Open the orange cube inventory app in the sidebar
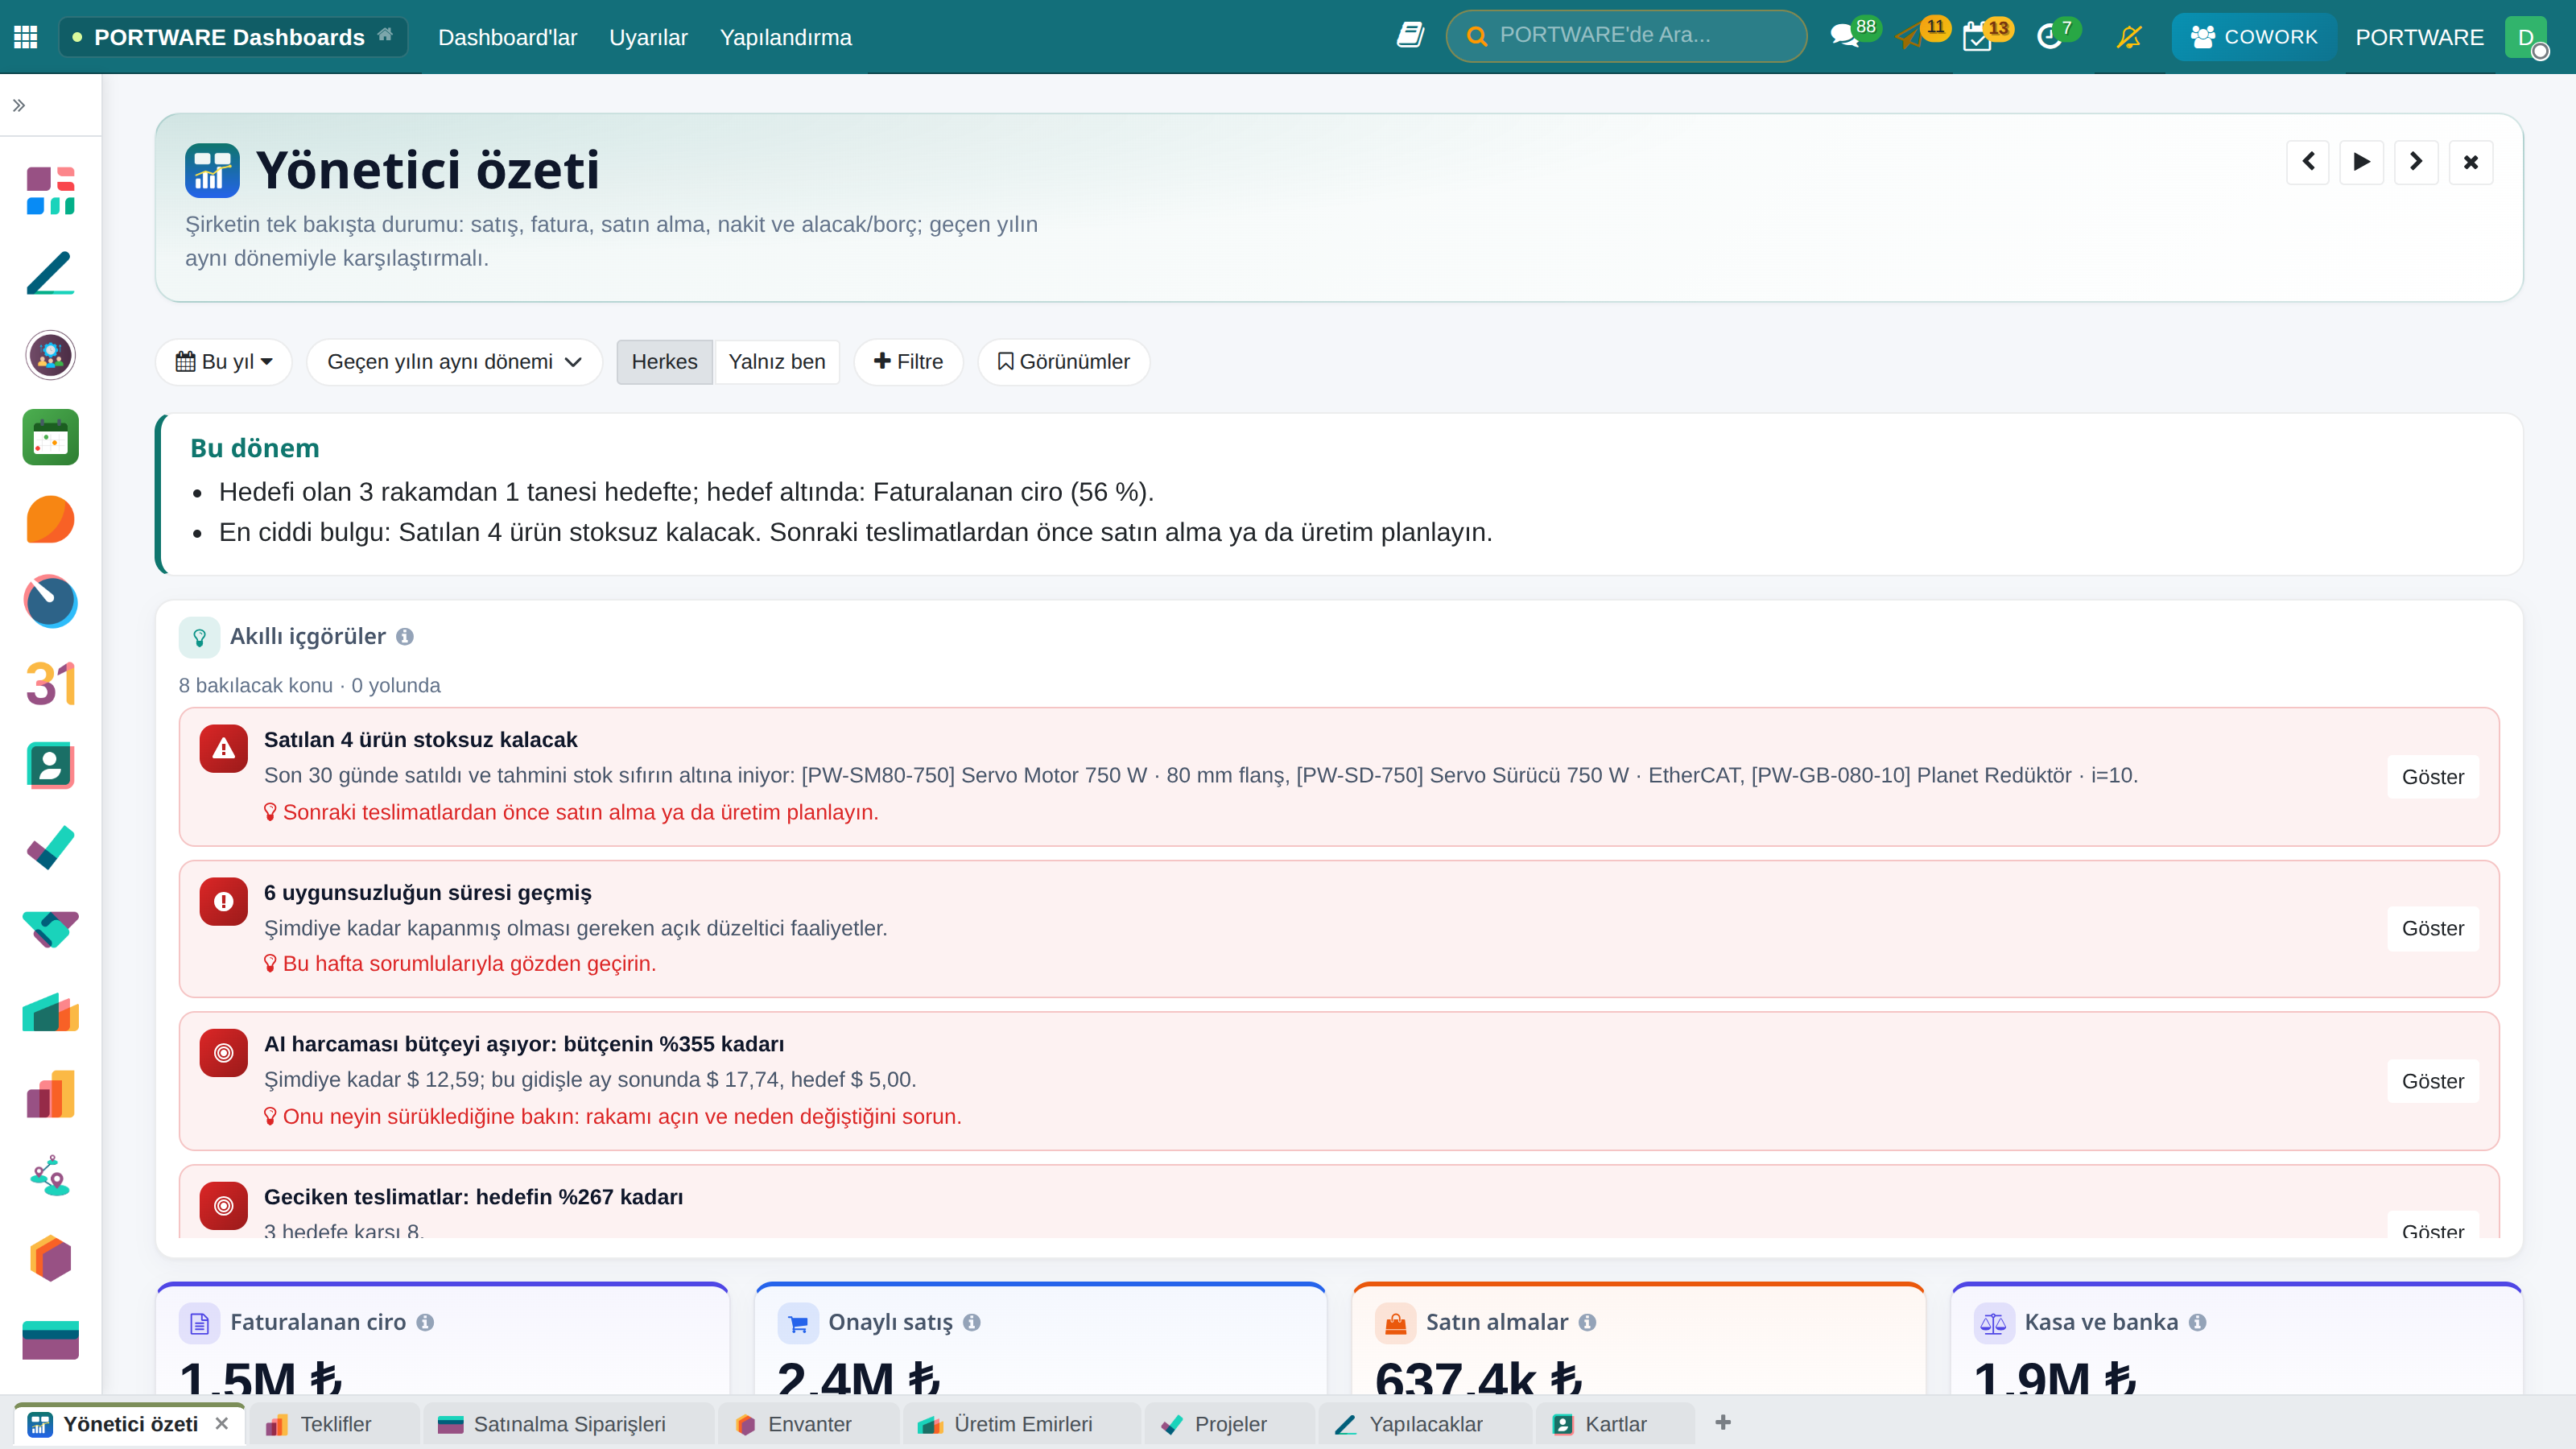The image size is (2576, 1449). click(x=50, y=1258)
